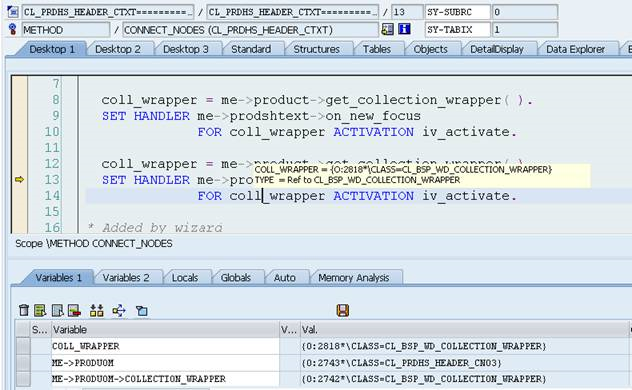Switch to Desktop 2 tab
Viewport: 632px width, 390px height.
(118, 49)
